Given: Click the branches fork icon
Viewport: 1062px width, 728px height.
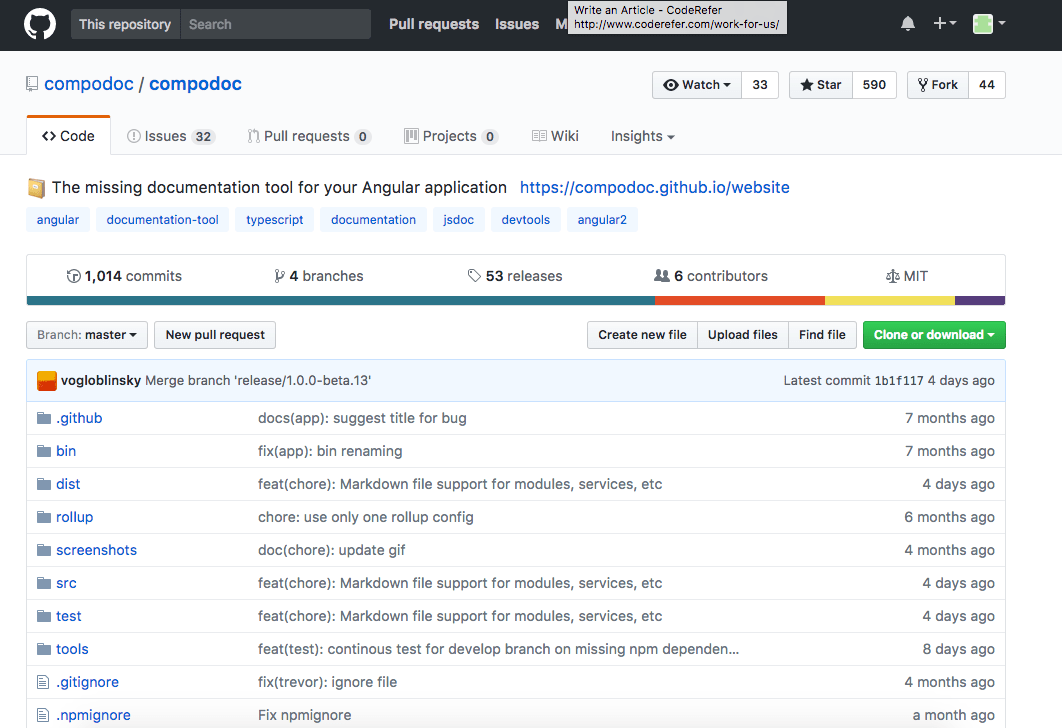Looking at the screenshot, I should [x=279, y=276].
